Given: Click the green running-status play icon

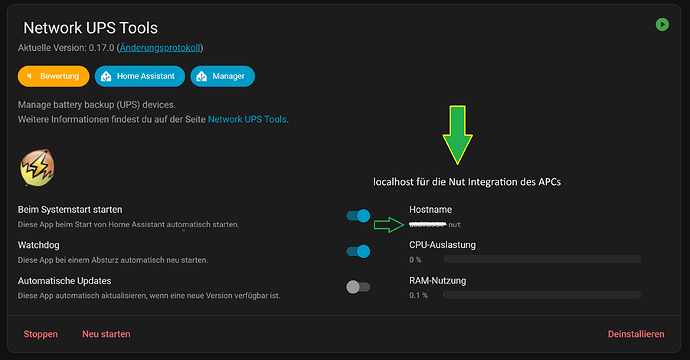Looking at the screenshot, I should (662, 25).
